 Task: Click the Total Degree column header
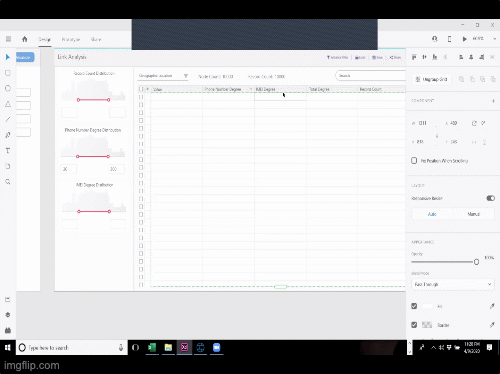pyautogui.click(x=332, y=89)
